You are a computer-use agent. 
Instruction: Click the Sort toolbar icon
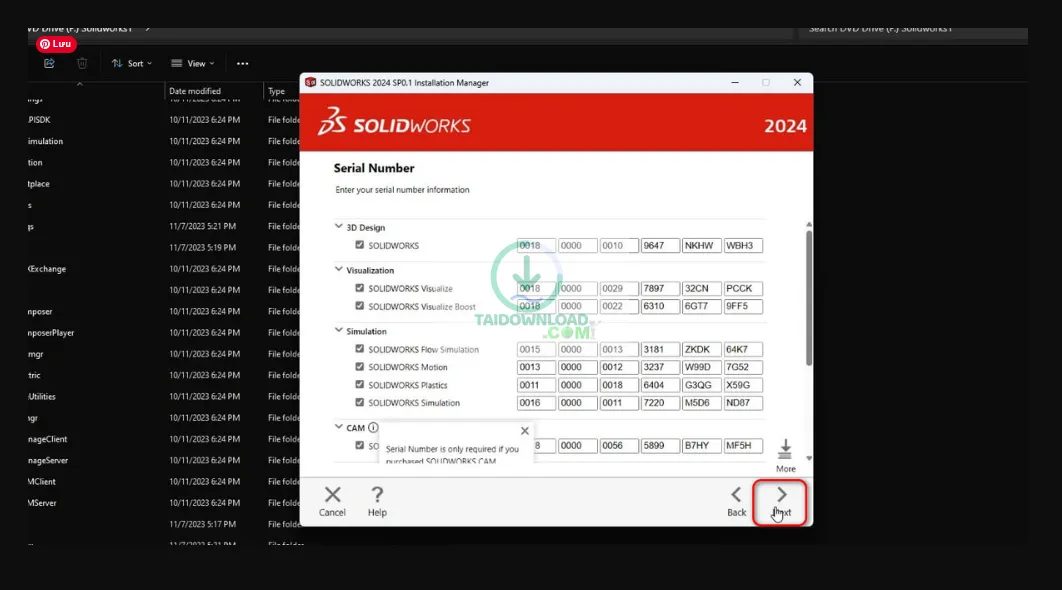pos(131,62)
